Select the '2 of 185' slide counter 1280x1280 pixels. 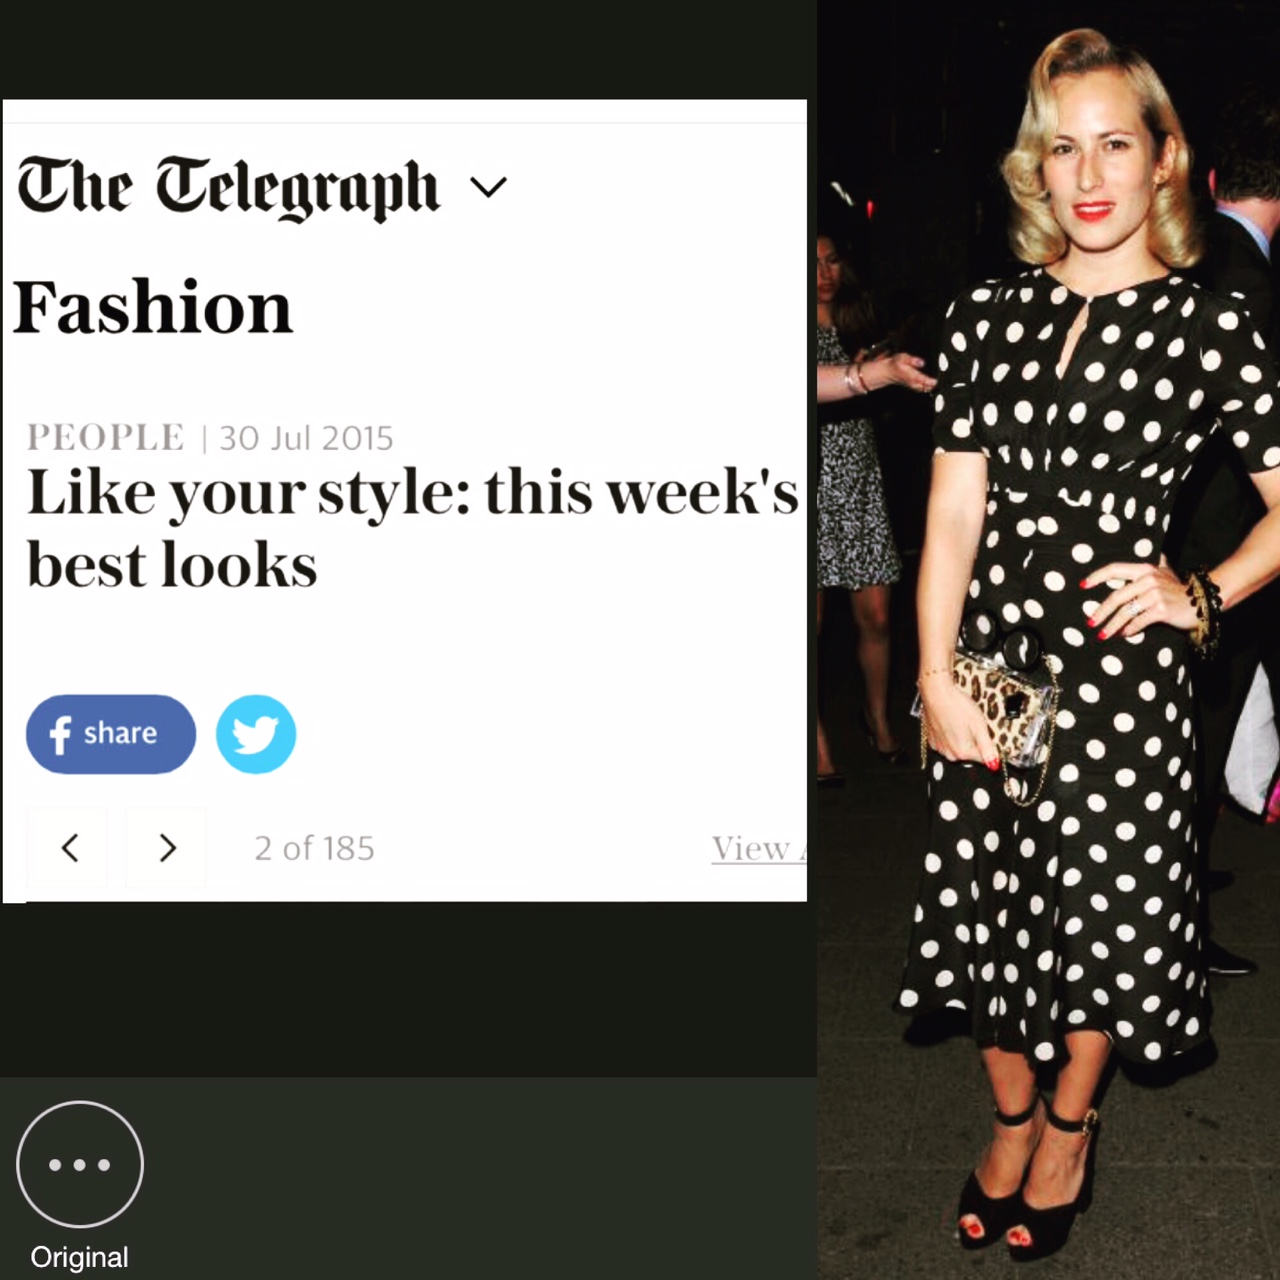[x=314, y=848]
